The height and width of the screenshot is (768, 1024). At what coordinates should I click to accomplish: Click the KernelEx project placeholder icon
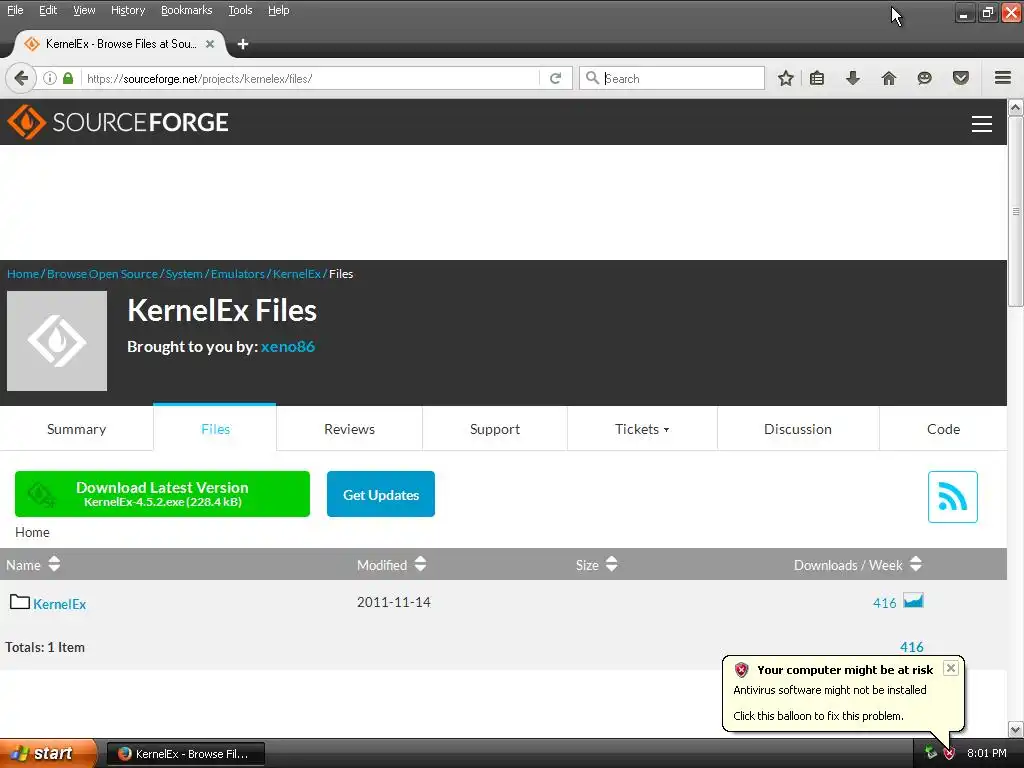coord(57,341)
